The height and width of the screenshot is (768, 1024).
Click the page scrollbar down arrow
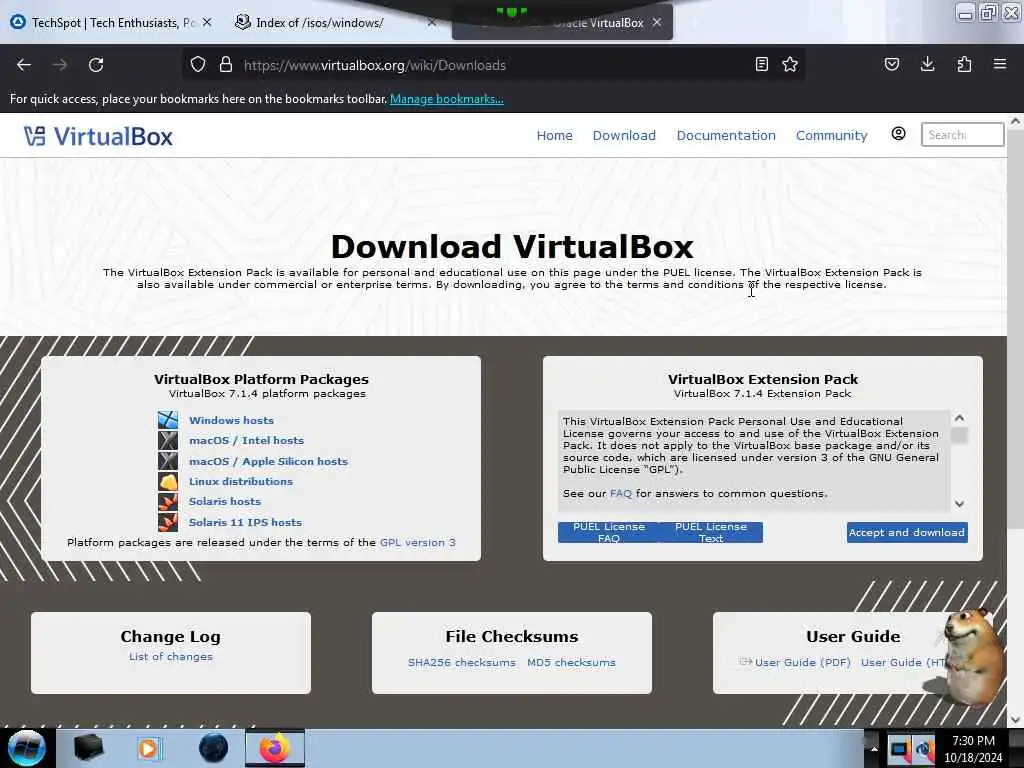coord(1015,719)
